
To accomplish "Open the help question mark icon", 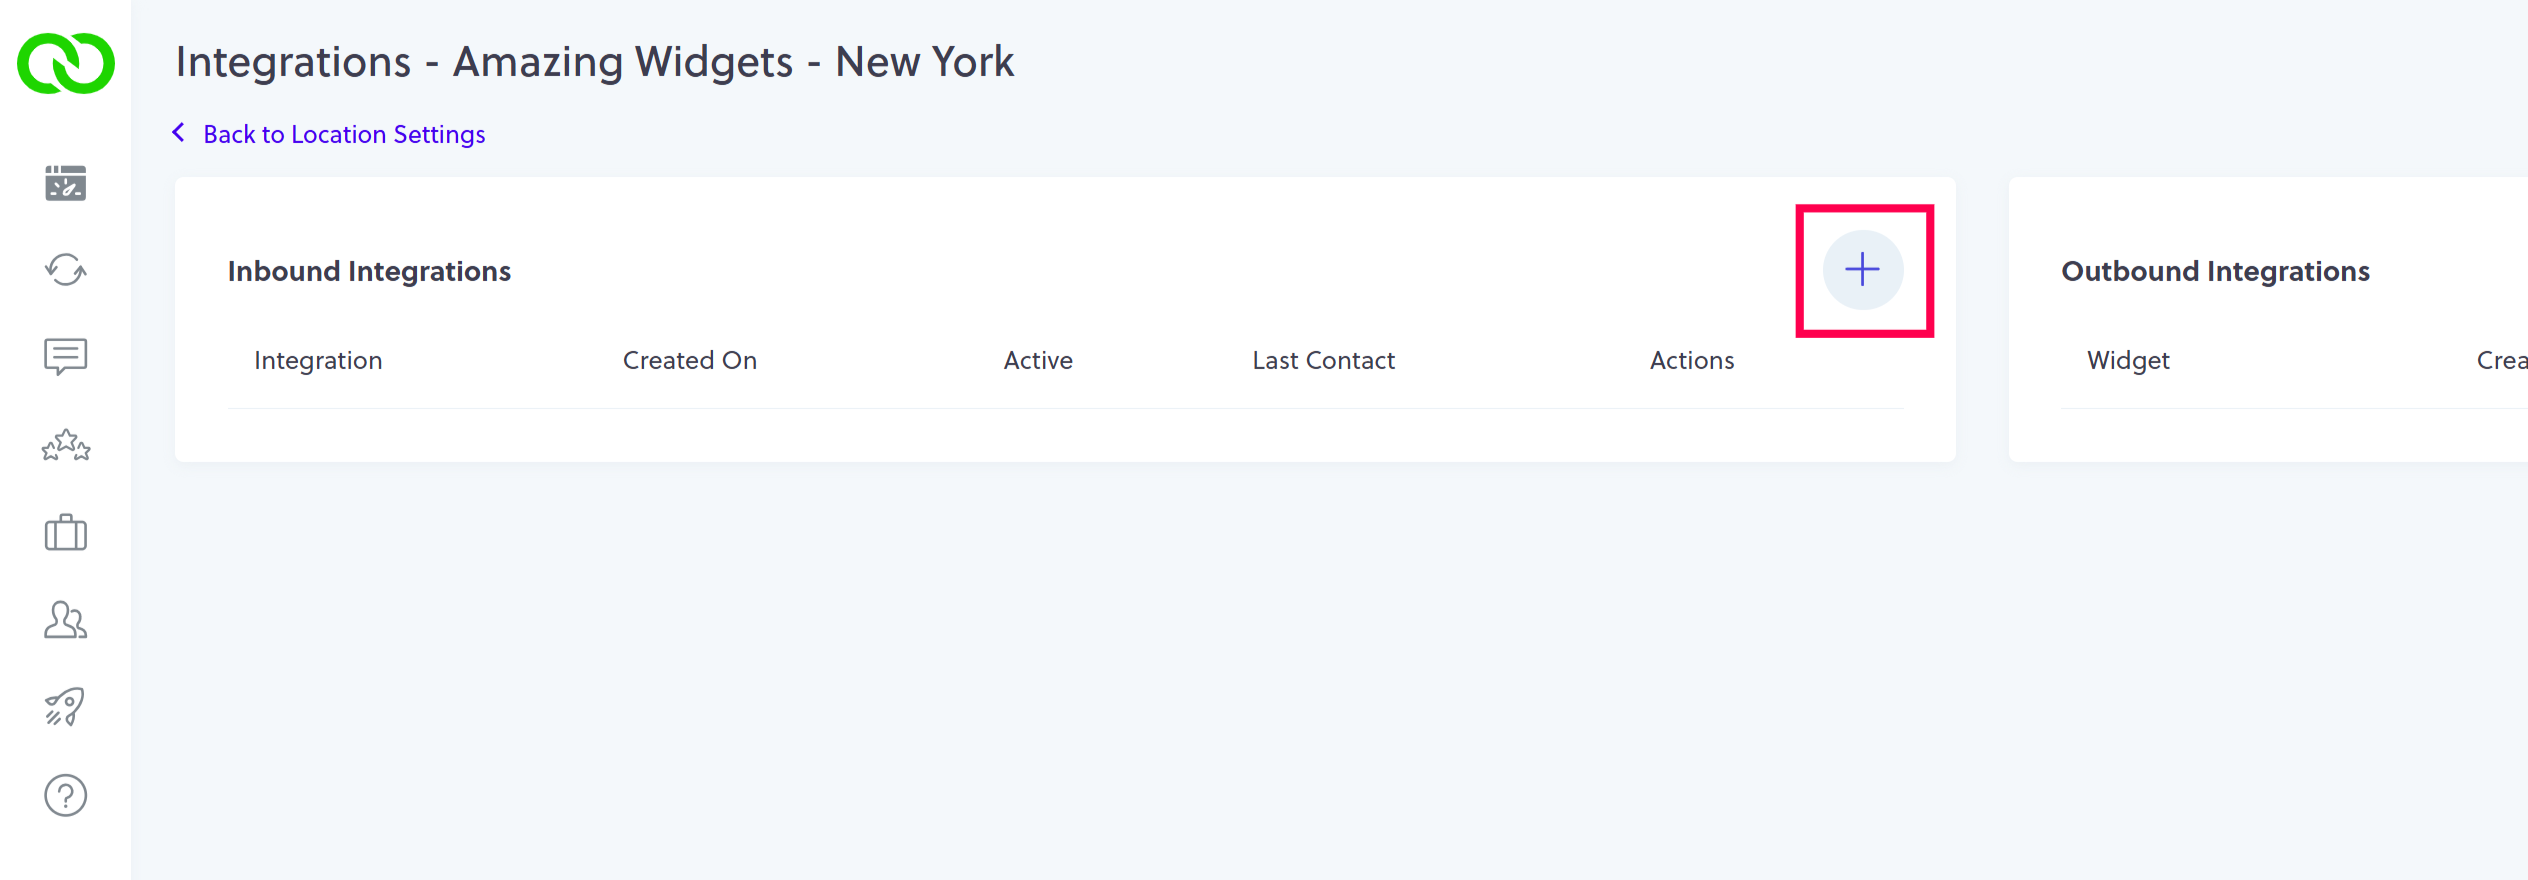I will (65, 795).
